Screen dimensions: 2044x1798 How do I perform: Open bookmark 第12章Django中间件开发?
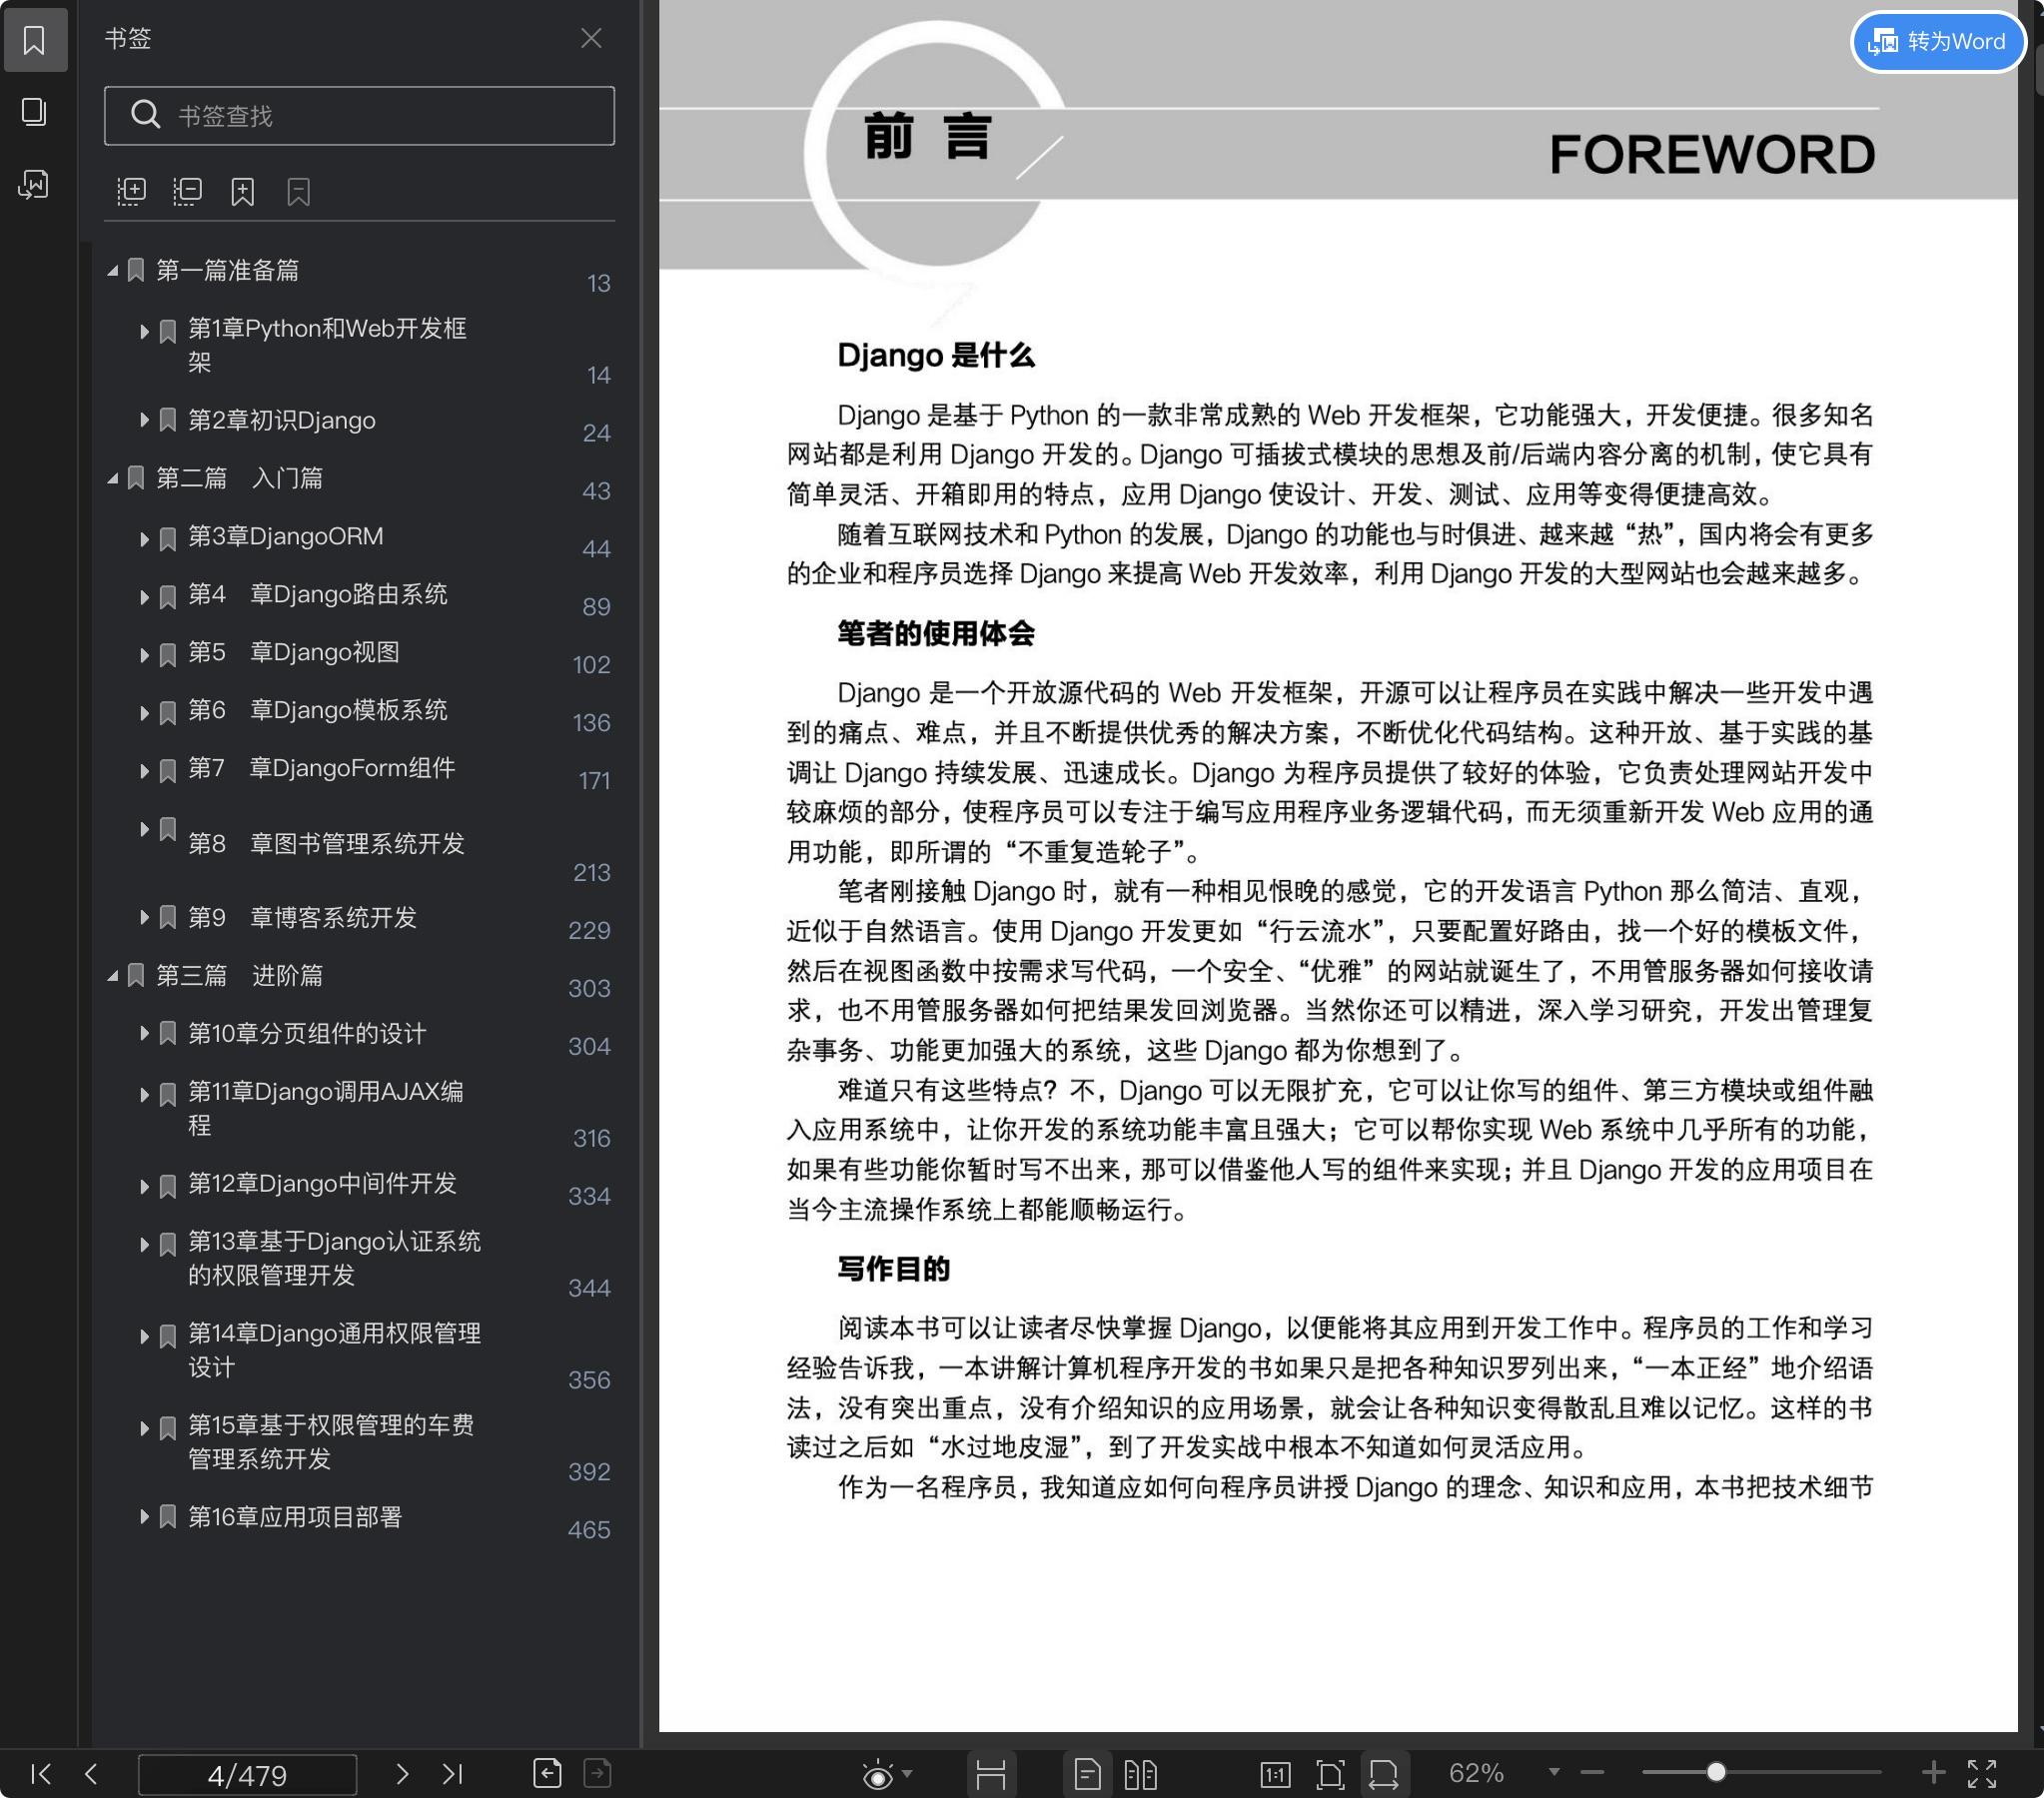(323, 1183)
